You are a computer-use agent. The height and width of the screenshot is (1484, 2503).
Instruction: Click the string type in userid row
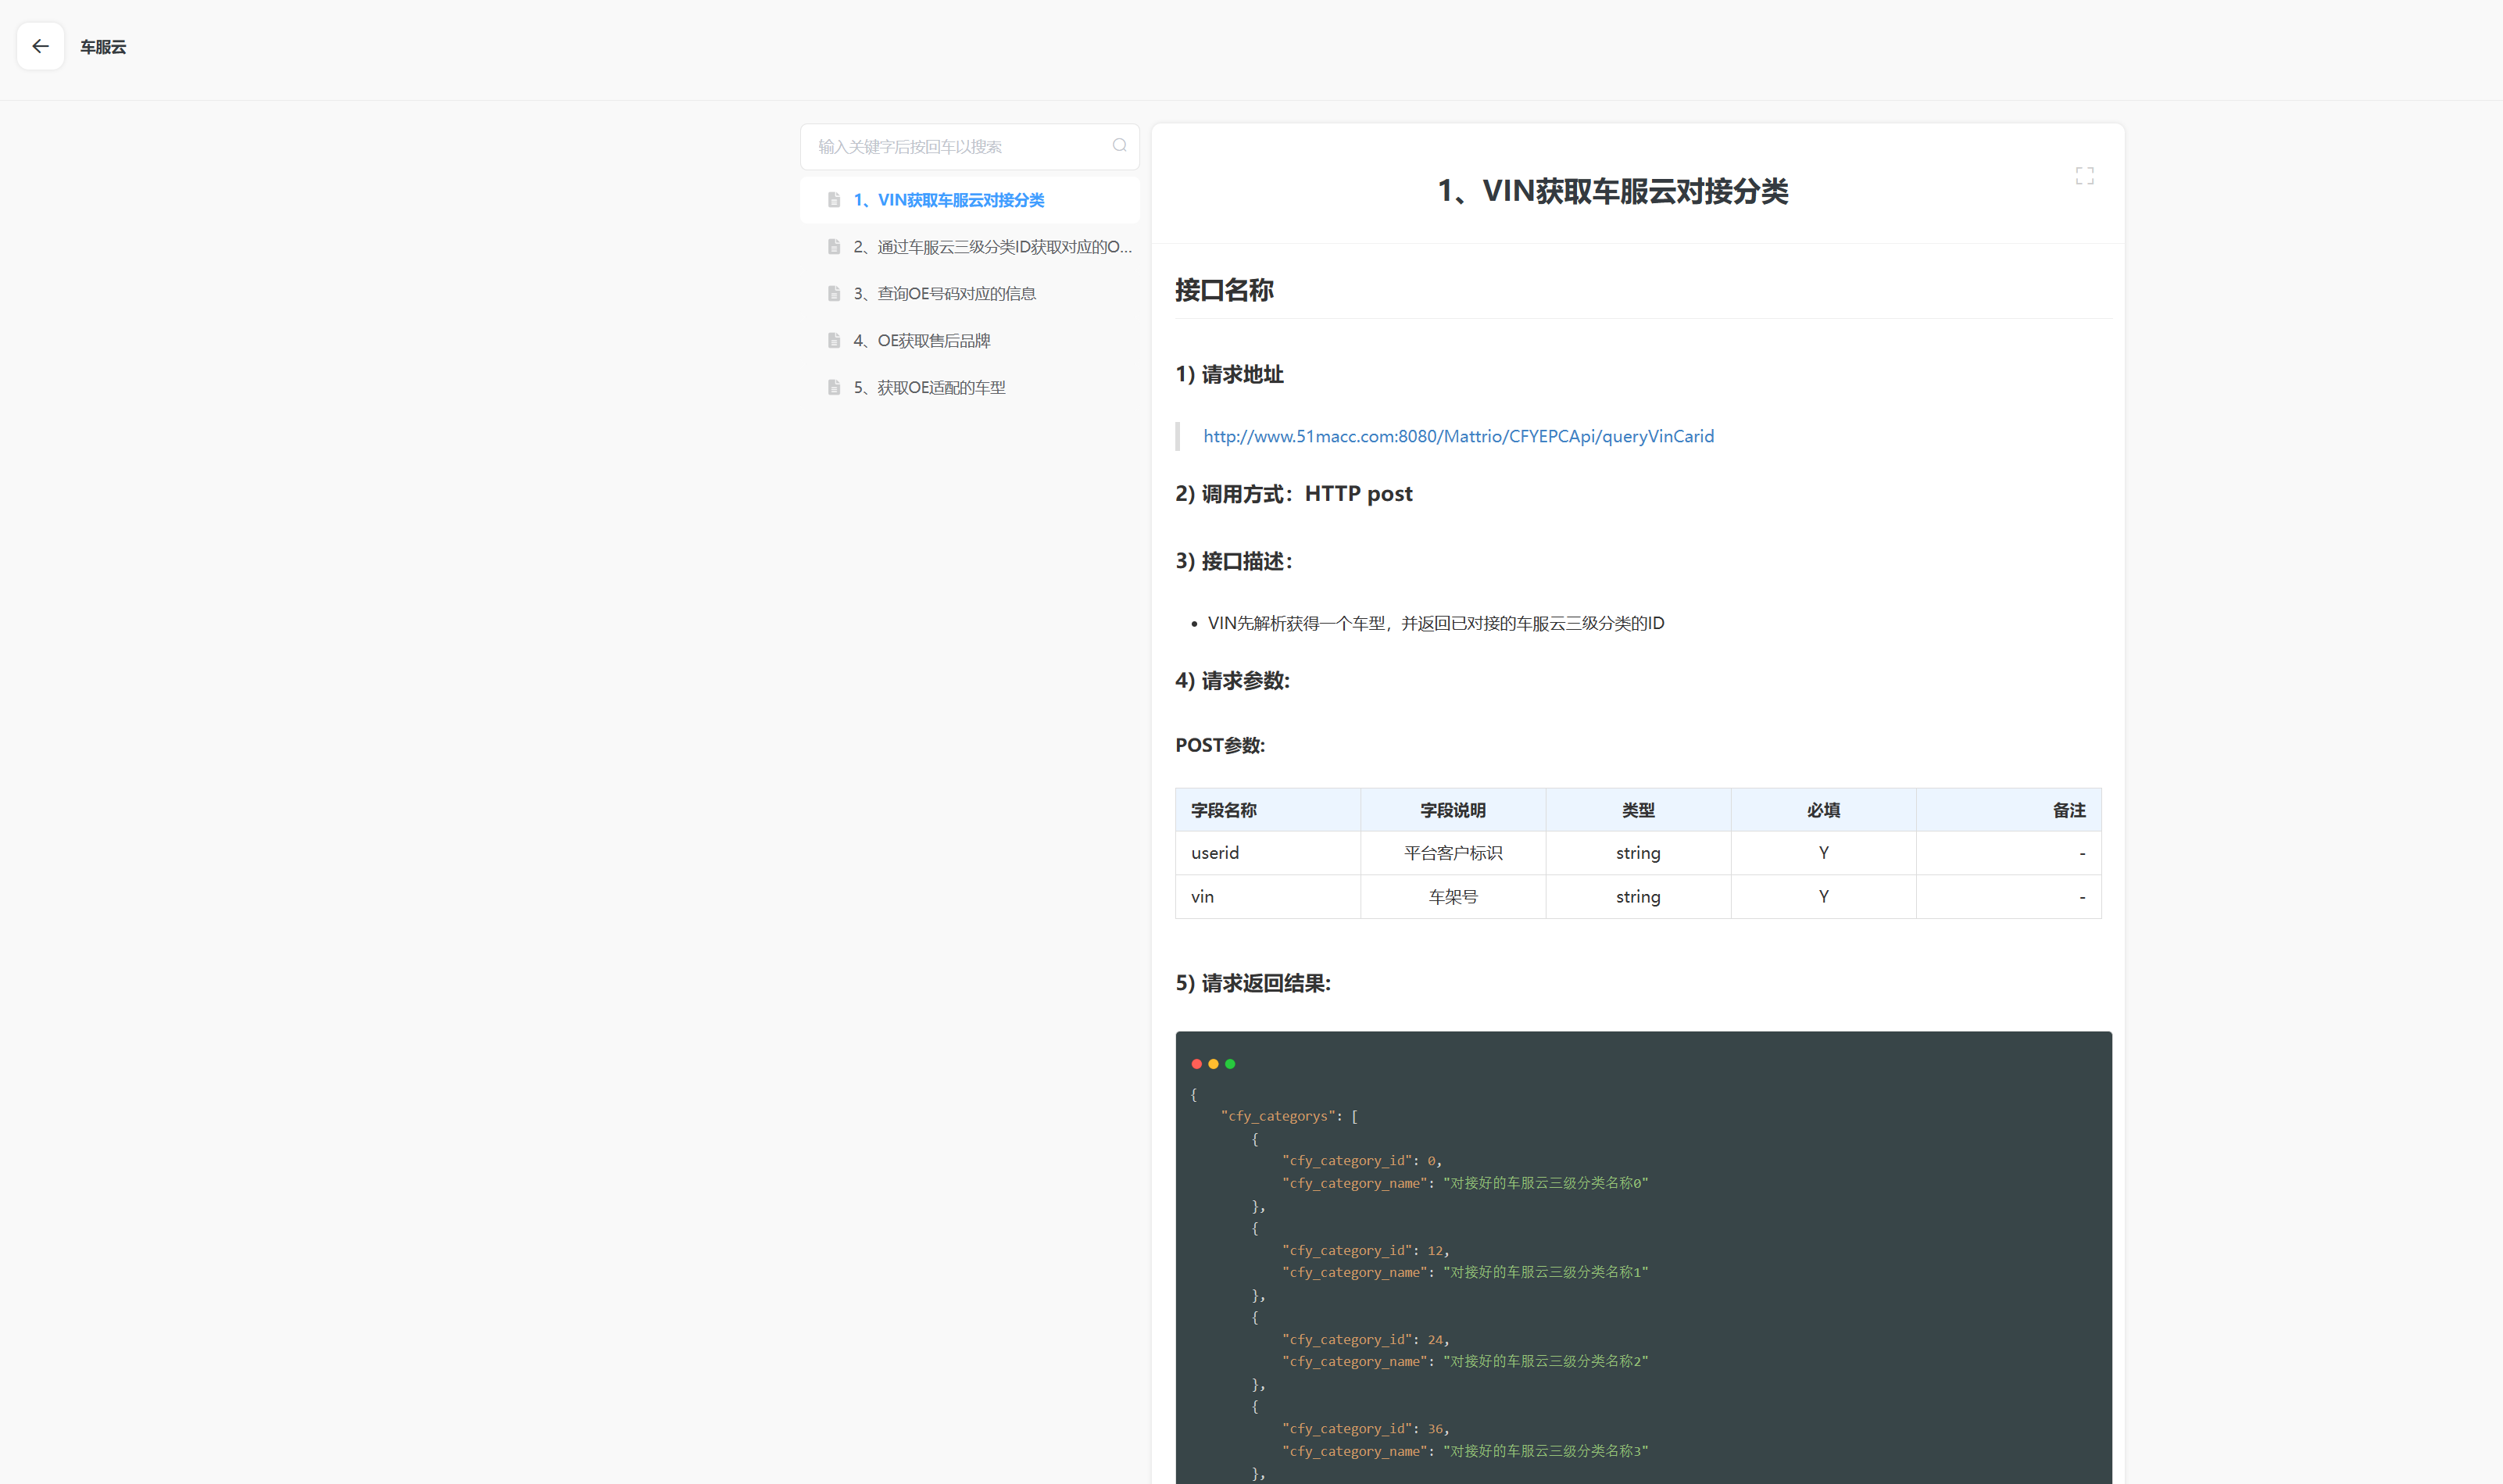[1638, 853]
